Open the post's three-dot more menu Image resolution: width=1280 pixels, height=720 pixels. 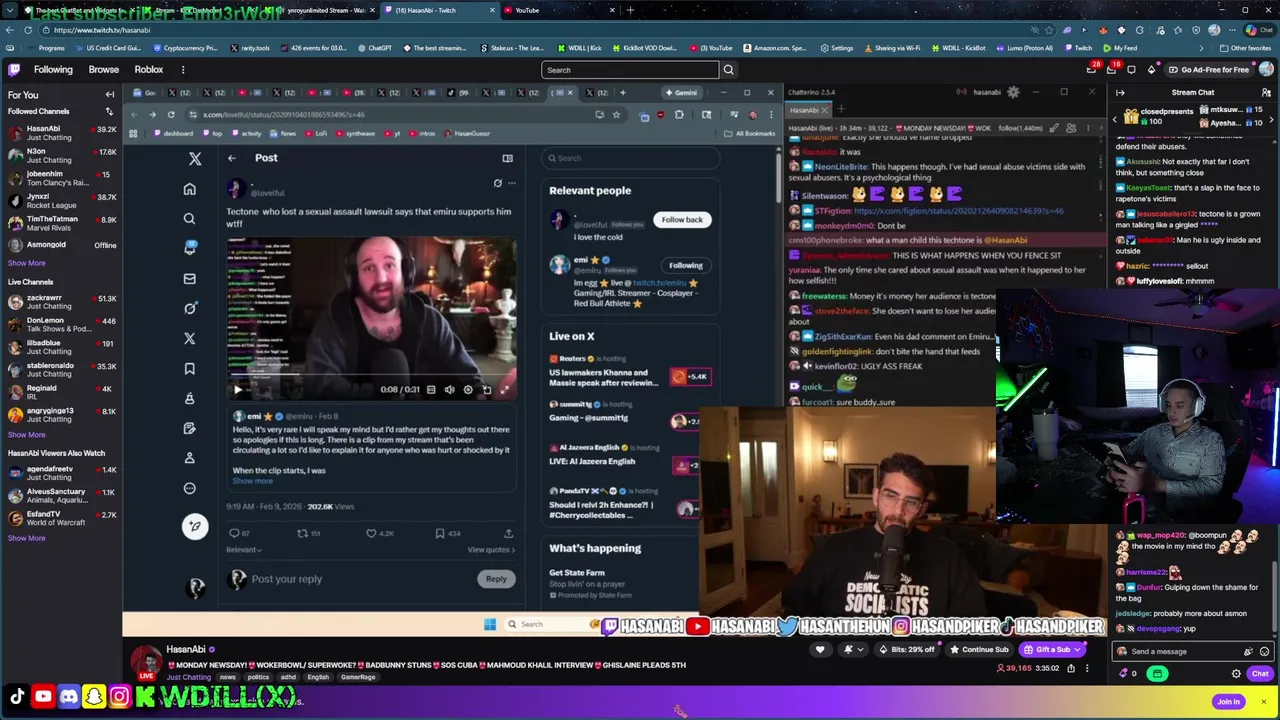pos(511,183)
